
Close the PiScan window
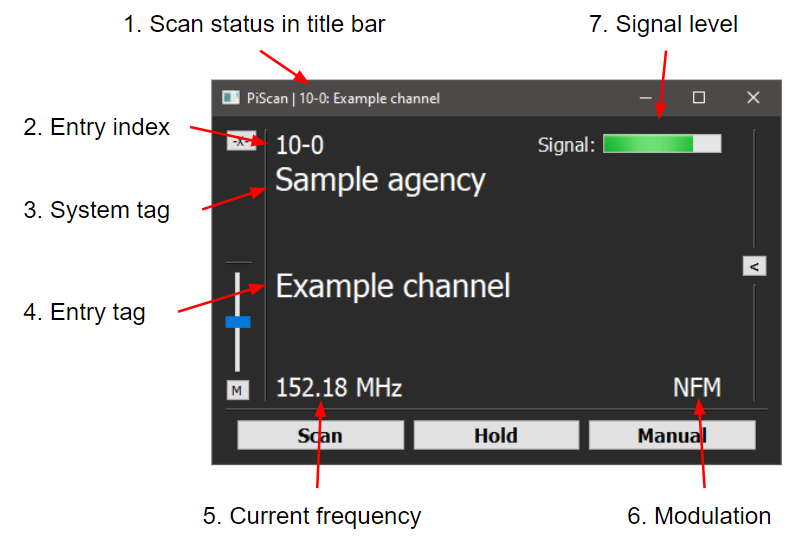coord(753,98)
